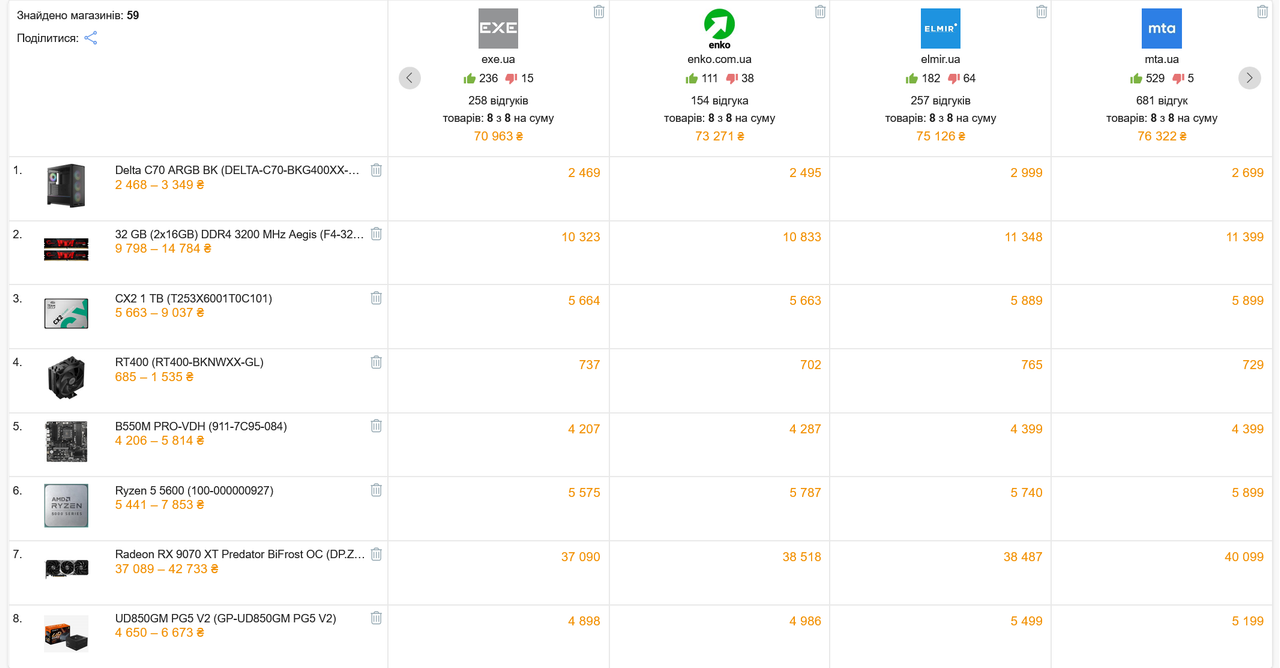Remove elmir.ua store column with trash icon
Viewport: 1280px width, 668px height.
pos(1041,12)
